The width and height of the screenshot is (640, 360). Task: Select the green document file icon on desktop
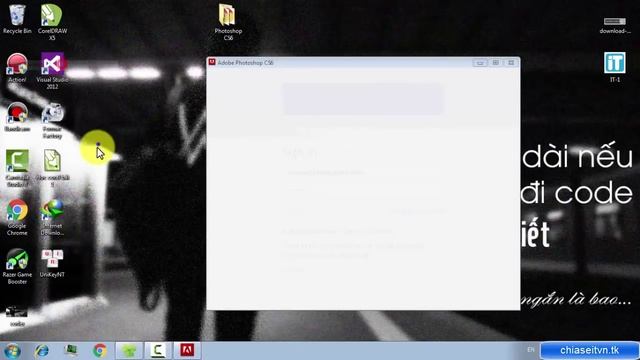(52, 167)
